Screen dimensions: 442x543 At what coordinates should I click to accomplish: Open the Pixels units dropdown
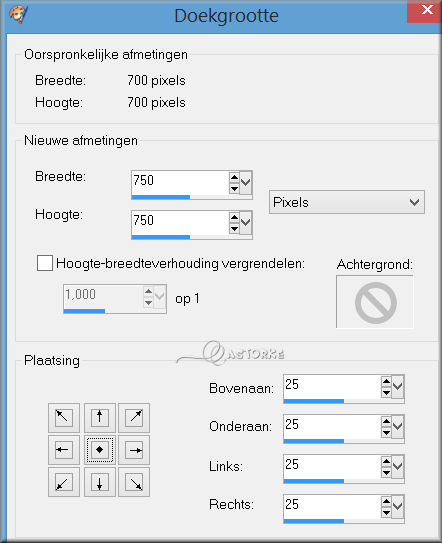[347, 202]
